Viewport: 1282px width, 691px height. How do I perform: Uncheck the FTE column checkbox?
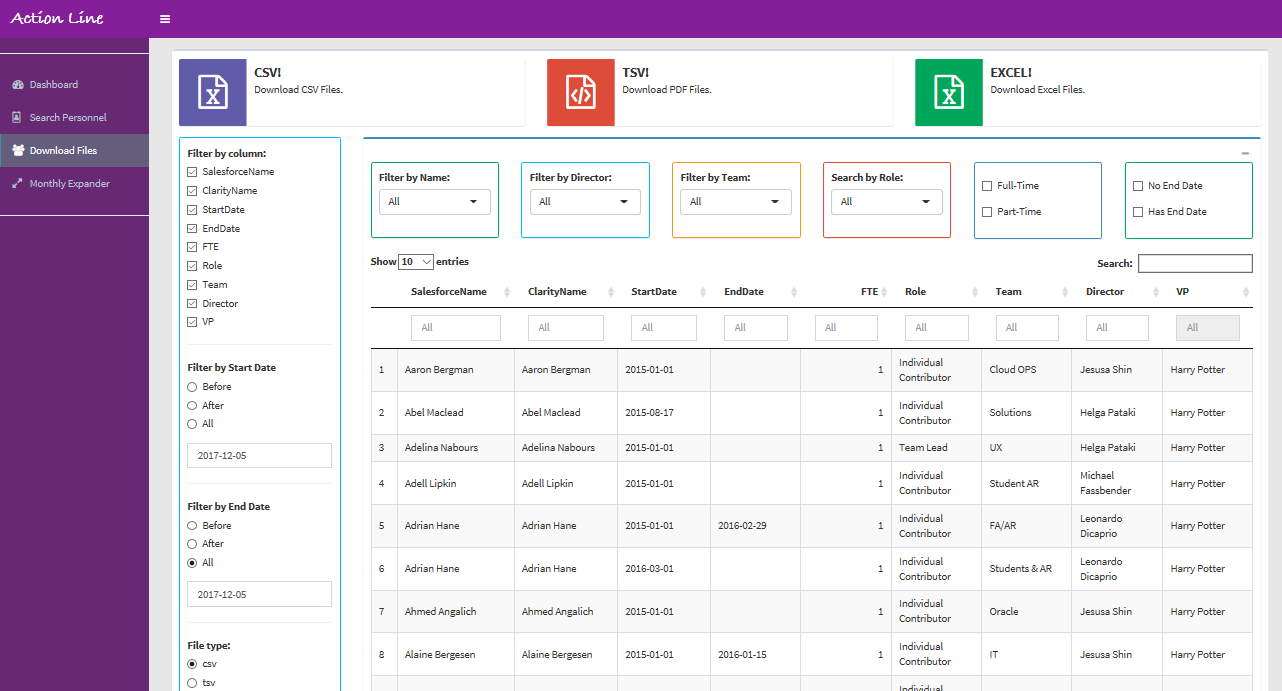click(192, 247)
